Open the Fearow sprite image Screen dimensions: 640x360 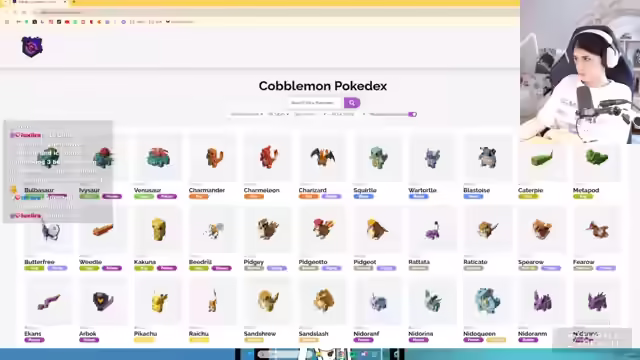[597, 230]
